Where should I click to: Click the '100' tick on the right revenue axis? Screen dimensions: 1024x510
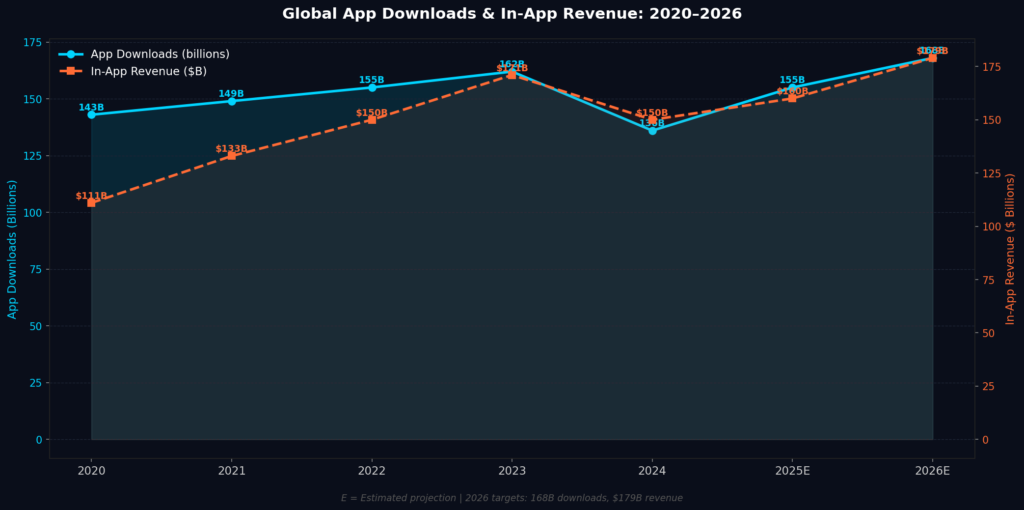click(990, 227)
